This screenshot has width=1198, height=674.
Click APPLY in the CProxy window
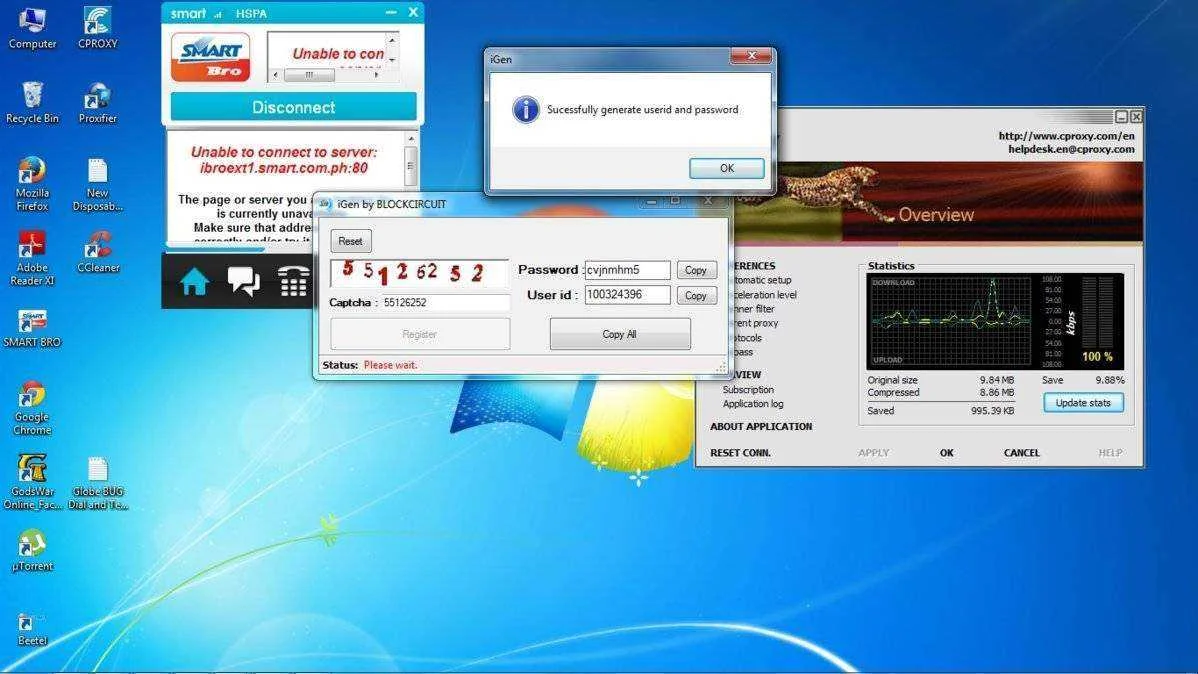pos(873,452)
